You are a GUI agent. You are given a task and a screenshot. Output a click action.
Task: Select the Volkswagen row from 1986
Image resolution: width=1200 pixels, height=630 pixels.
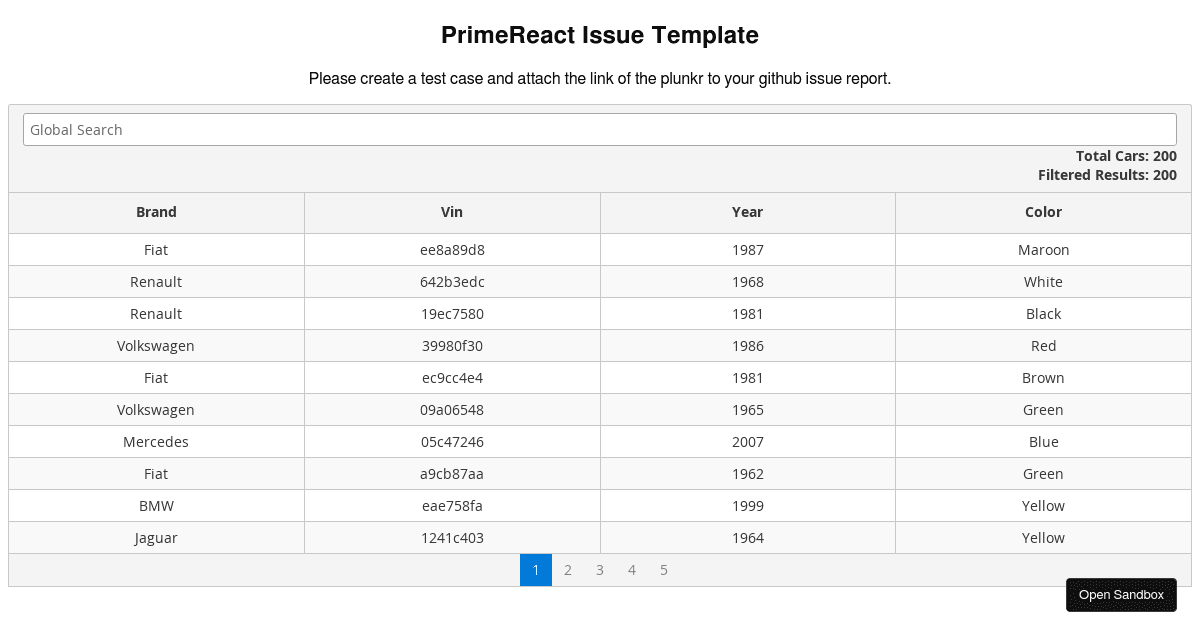[452, 345]
